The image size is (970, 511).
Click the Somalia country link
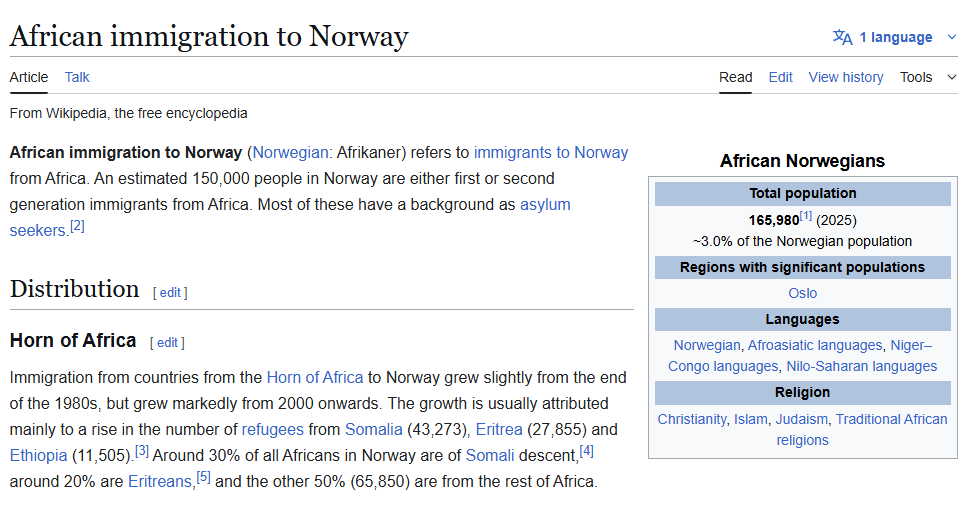click(x=373, y=429)
